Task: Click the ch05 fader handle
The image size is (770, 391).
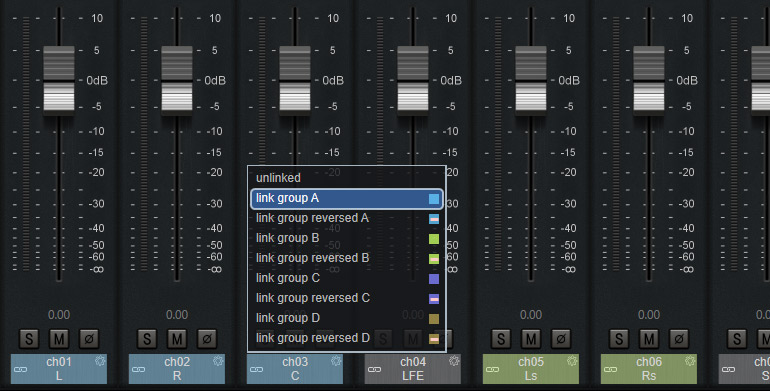Action: pos(531,81)
